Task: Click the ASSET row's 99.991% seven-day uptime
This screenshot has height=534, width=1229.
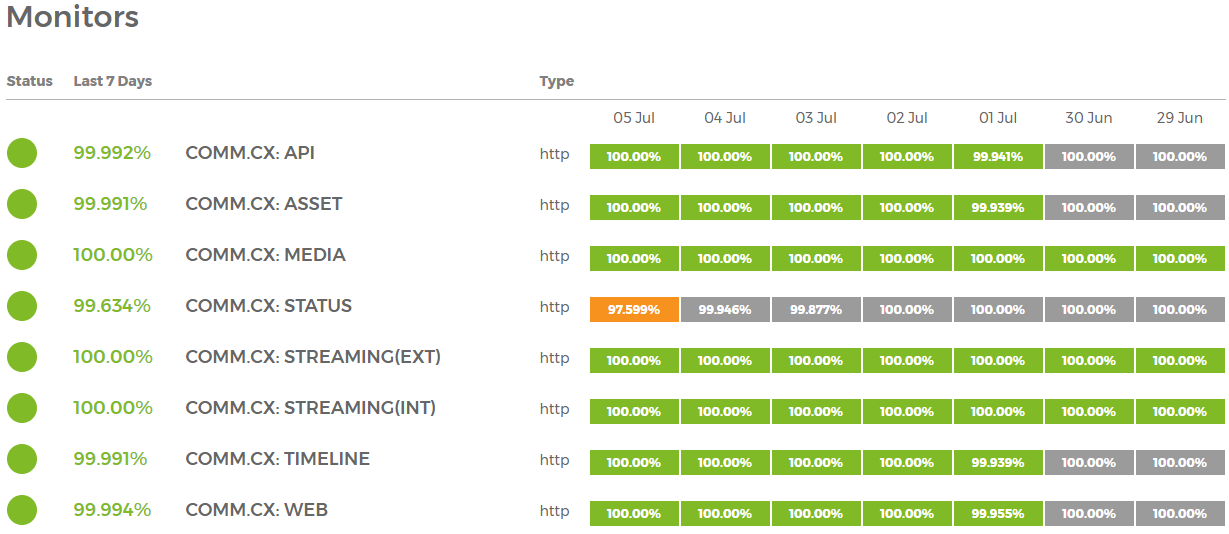Action: tap(110, 204)
